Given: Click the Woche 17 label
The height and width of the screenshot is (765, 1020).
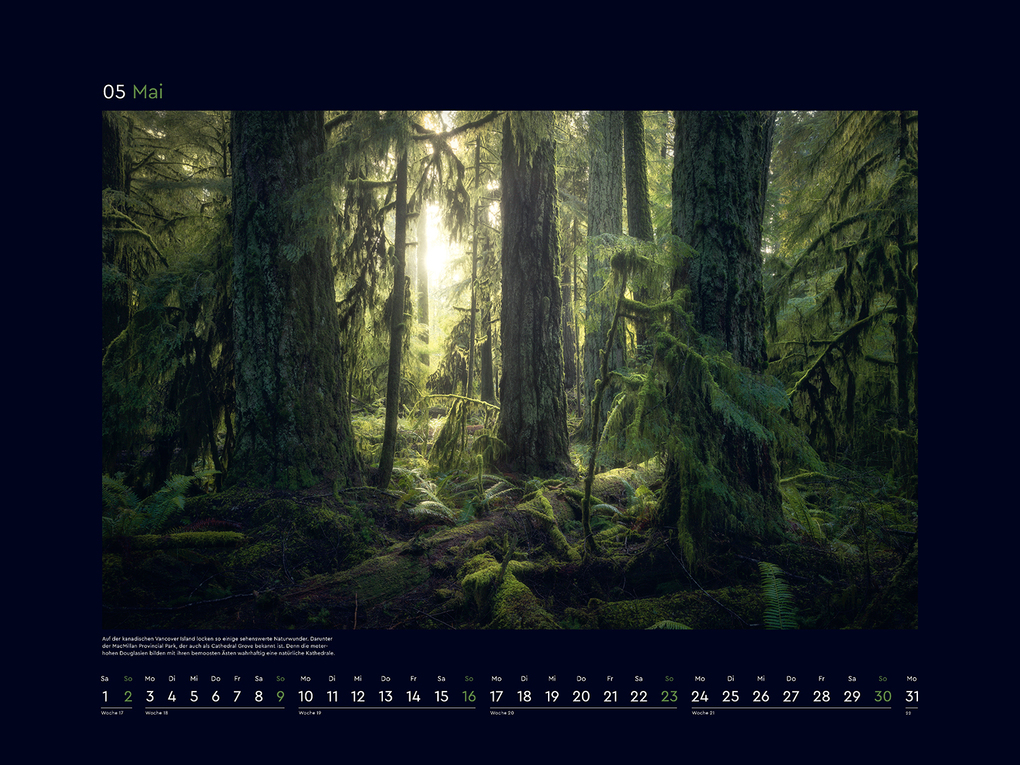Looking at the screenshot, I should (112, 713).
